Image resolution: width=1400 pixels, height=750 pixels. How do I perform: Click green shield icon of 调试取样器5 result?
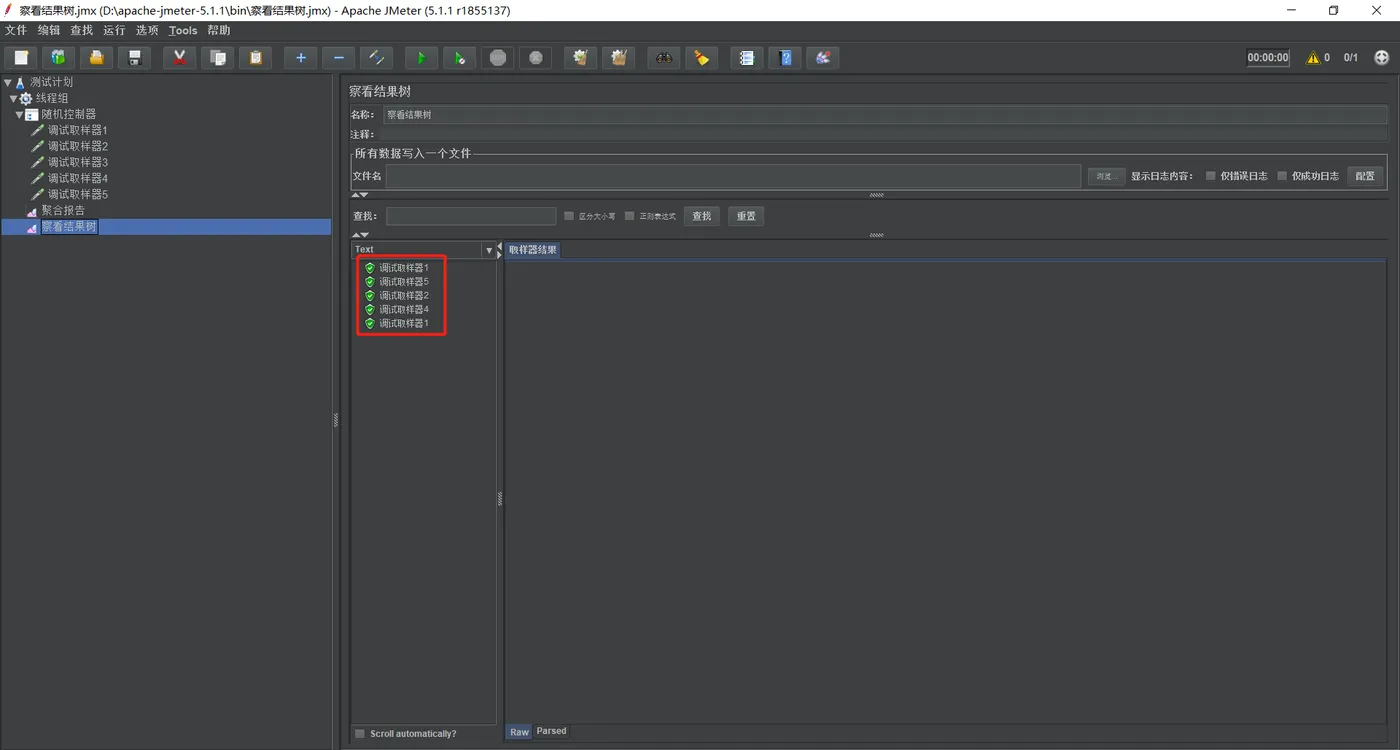click(x=370, y=282)
